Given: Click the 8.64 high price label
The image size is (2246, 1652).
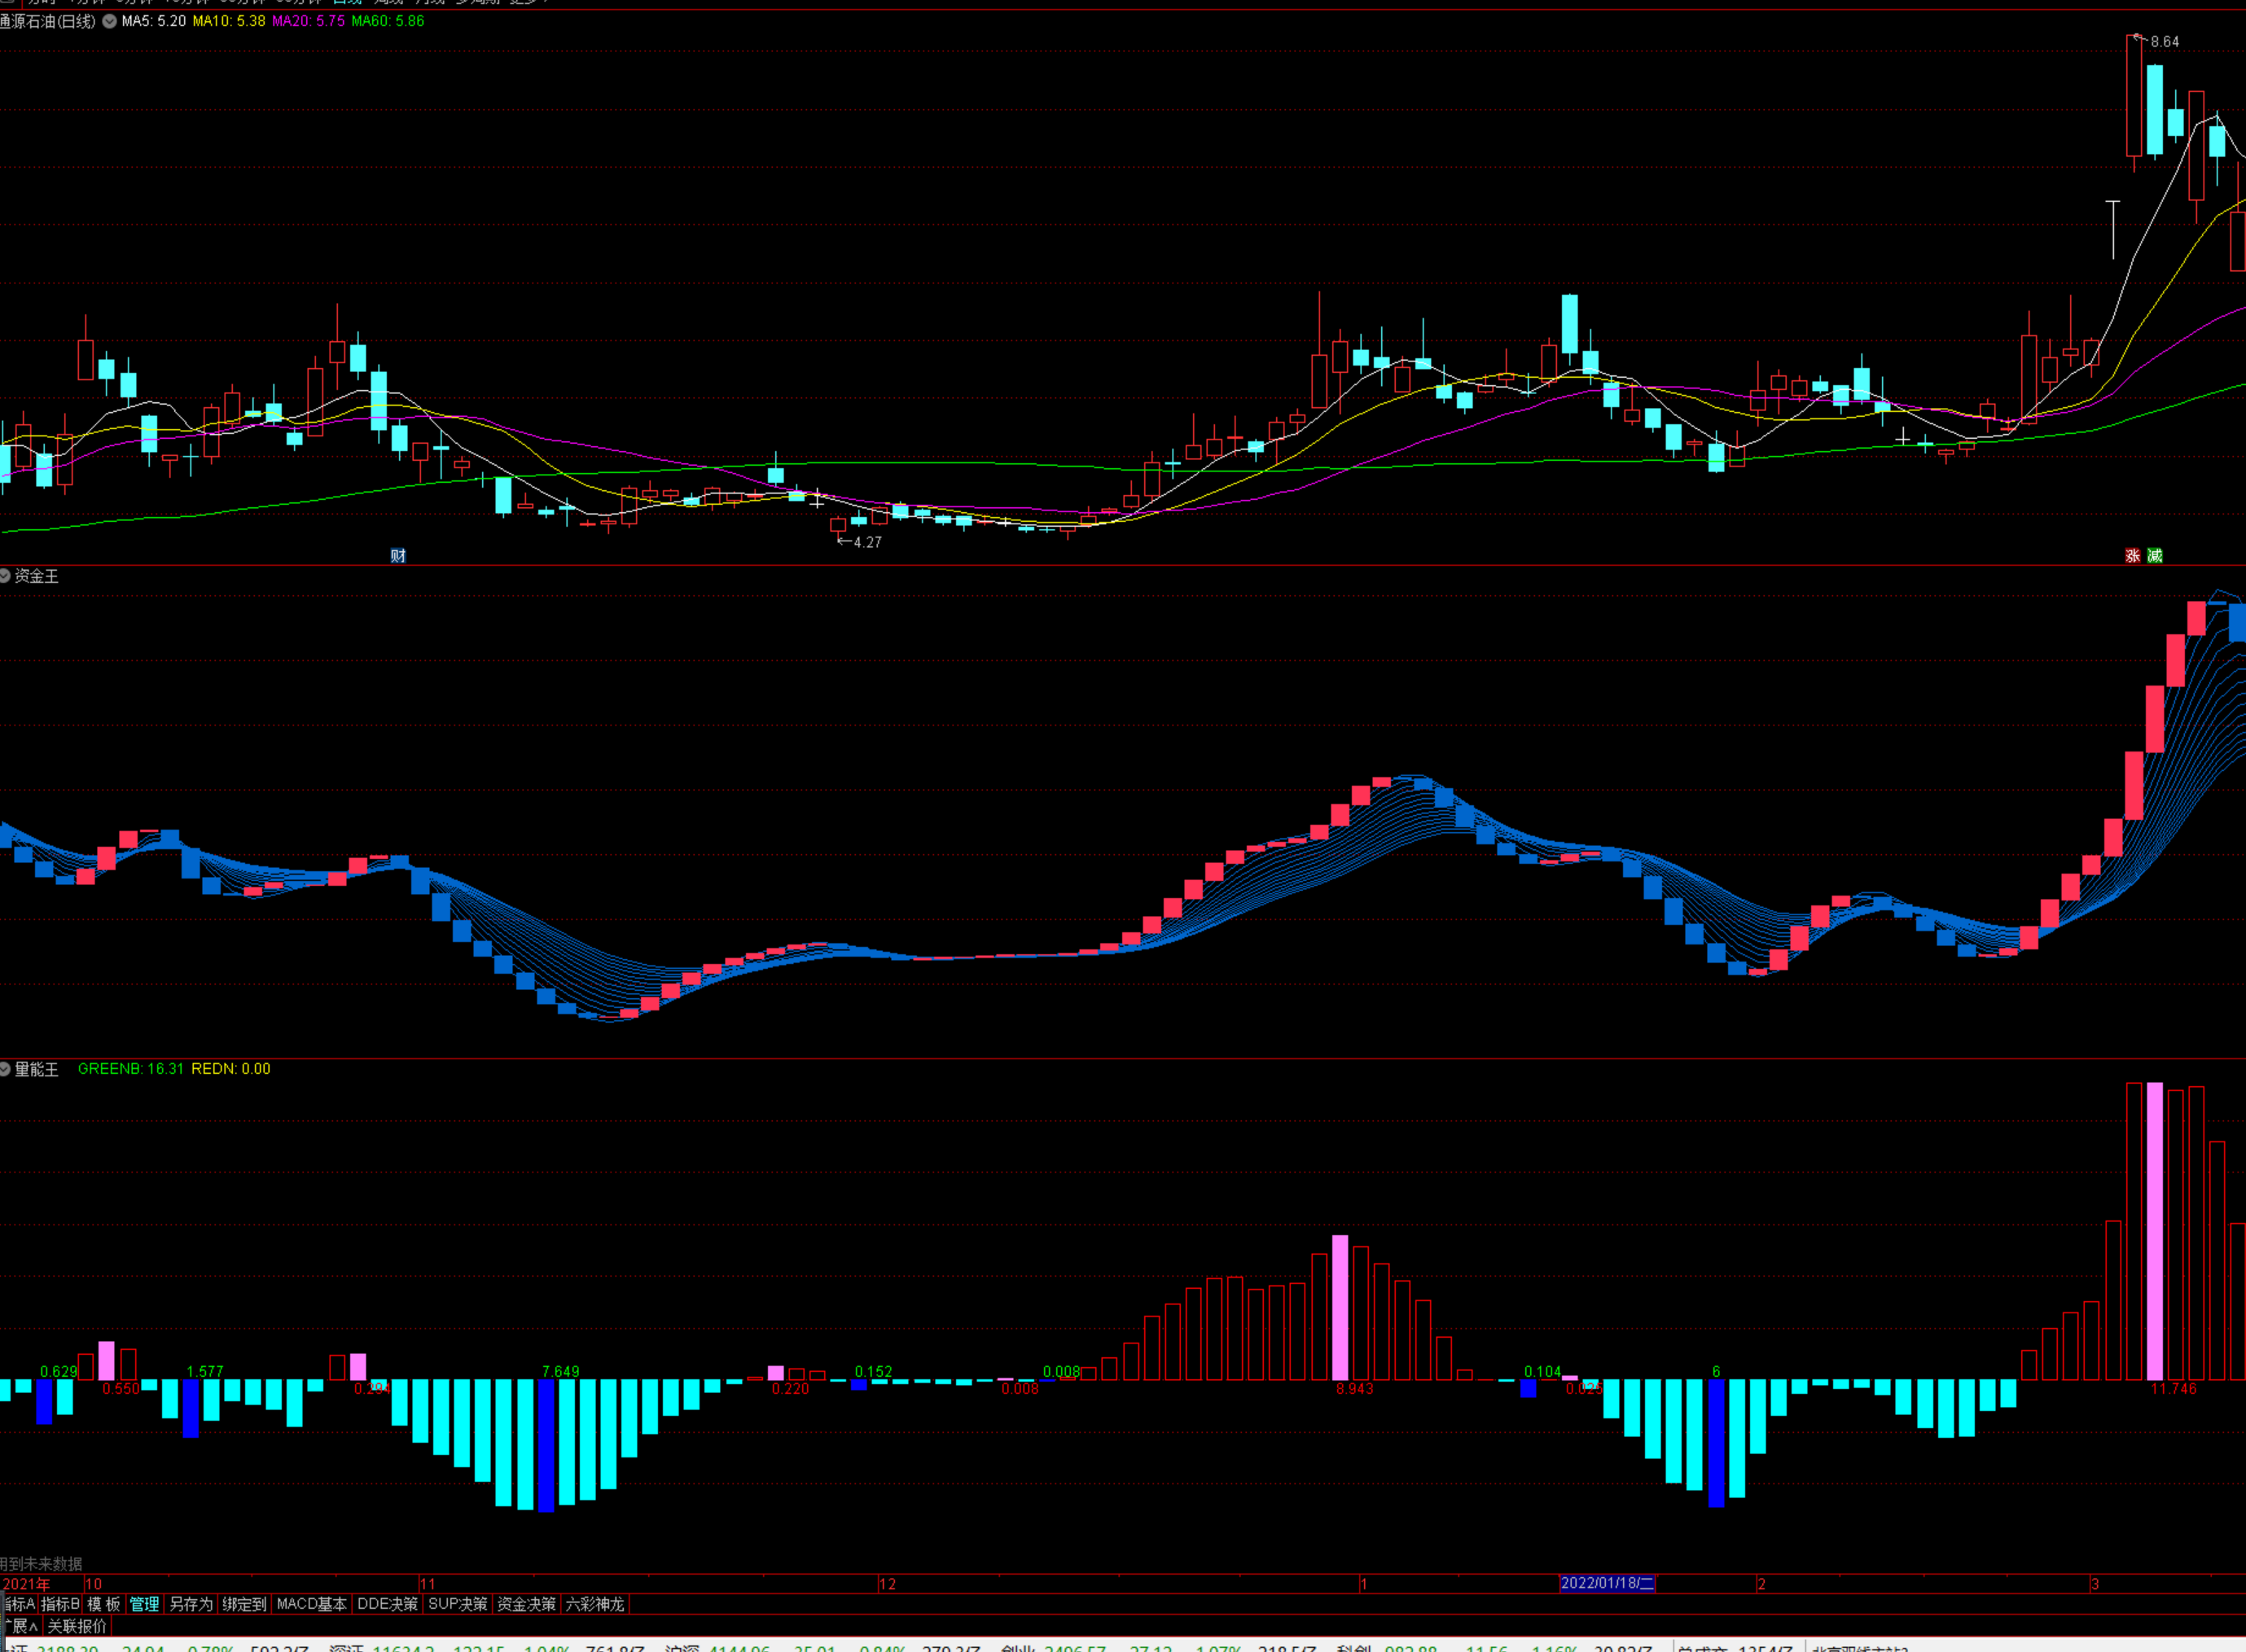Looking at the screenshot, I should click(x=2164, y=42).
